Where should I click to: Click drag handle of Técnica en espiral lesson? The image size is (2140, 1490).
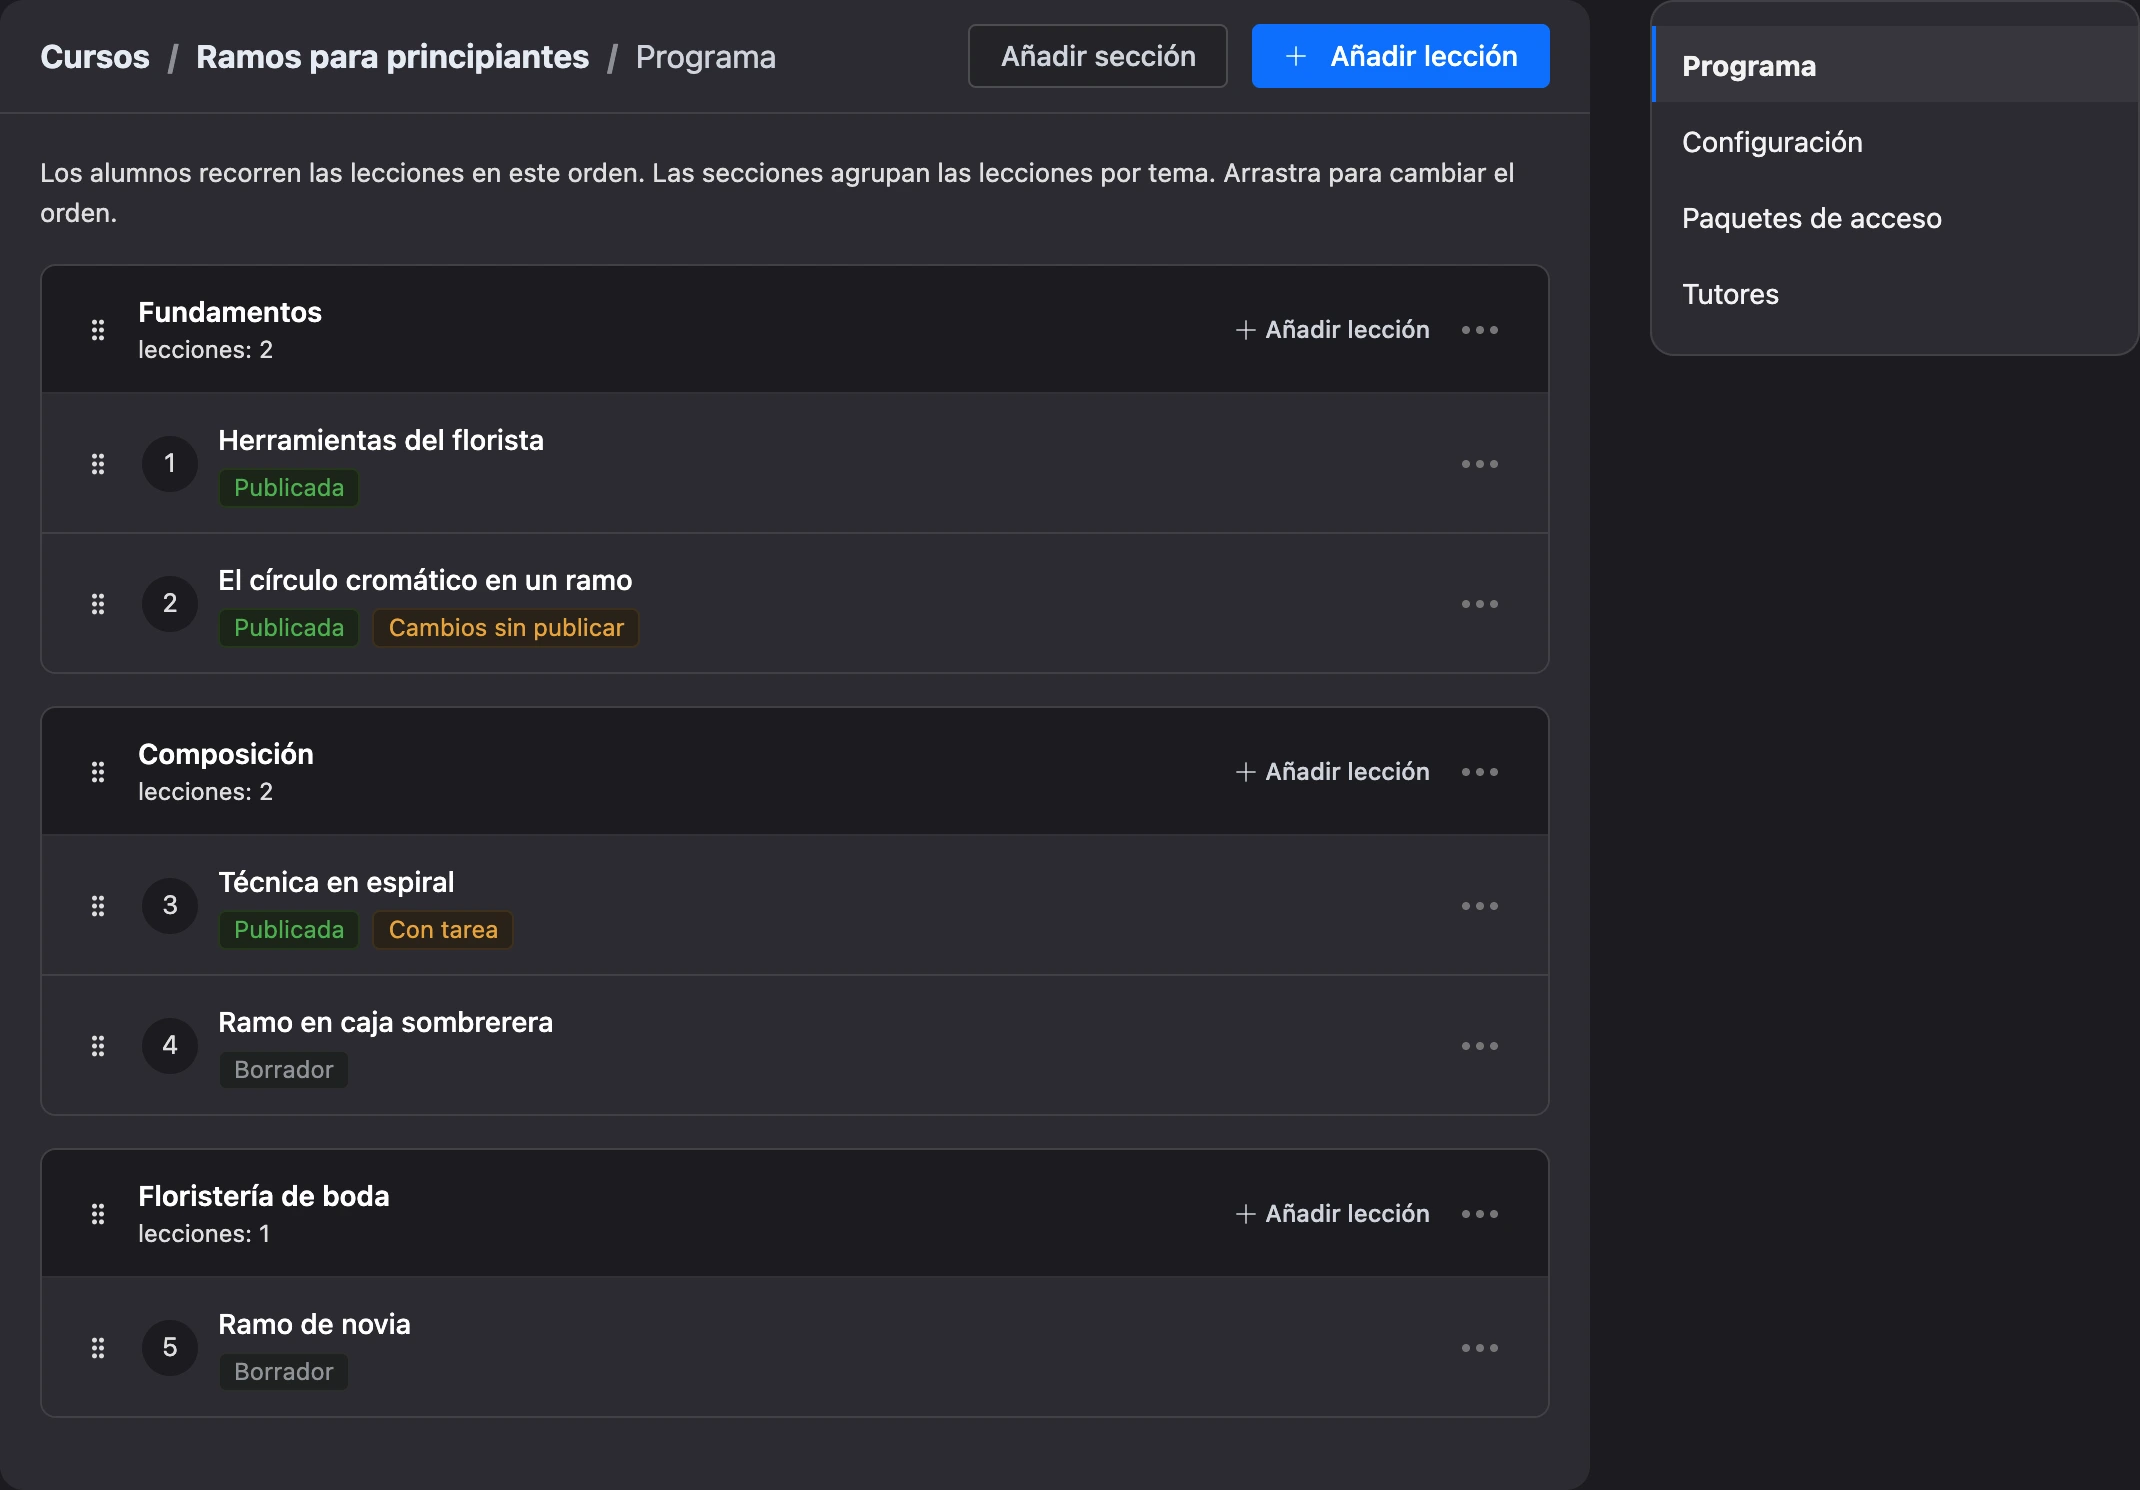[98, 906]
